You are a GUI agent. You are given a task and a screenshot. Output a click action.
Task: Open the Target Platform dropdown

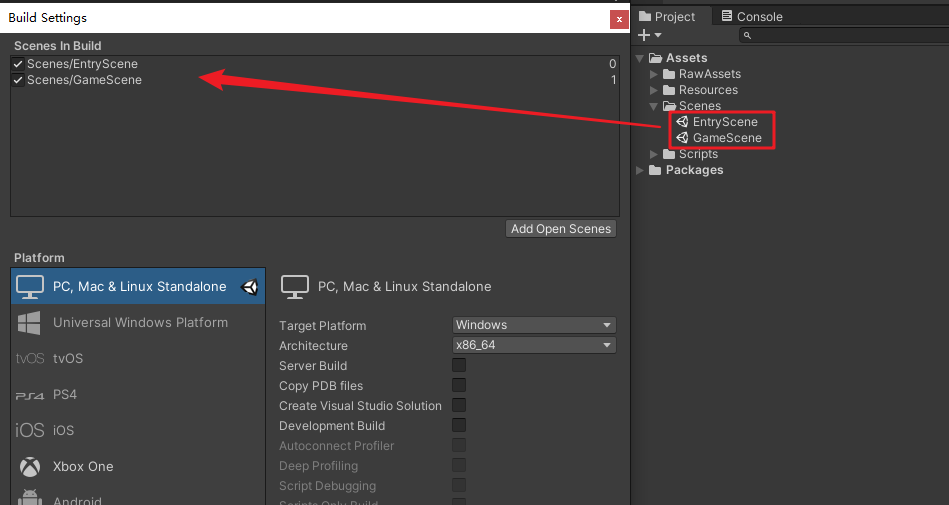tap(534, 325)
